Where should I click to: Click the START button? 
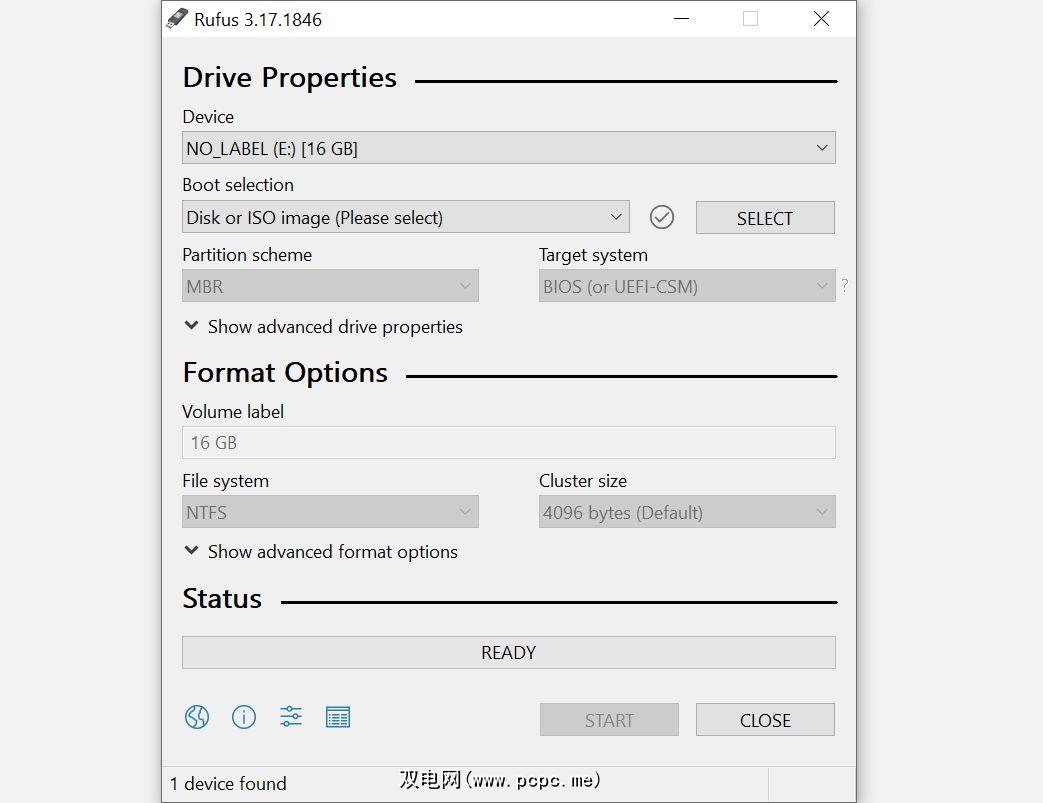click(609, 720)
